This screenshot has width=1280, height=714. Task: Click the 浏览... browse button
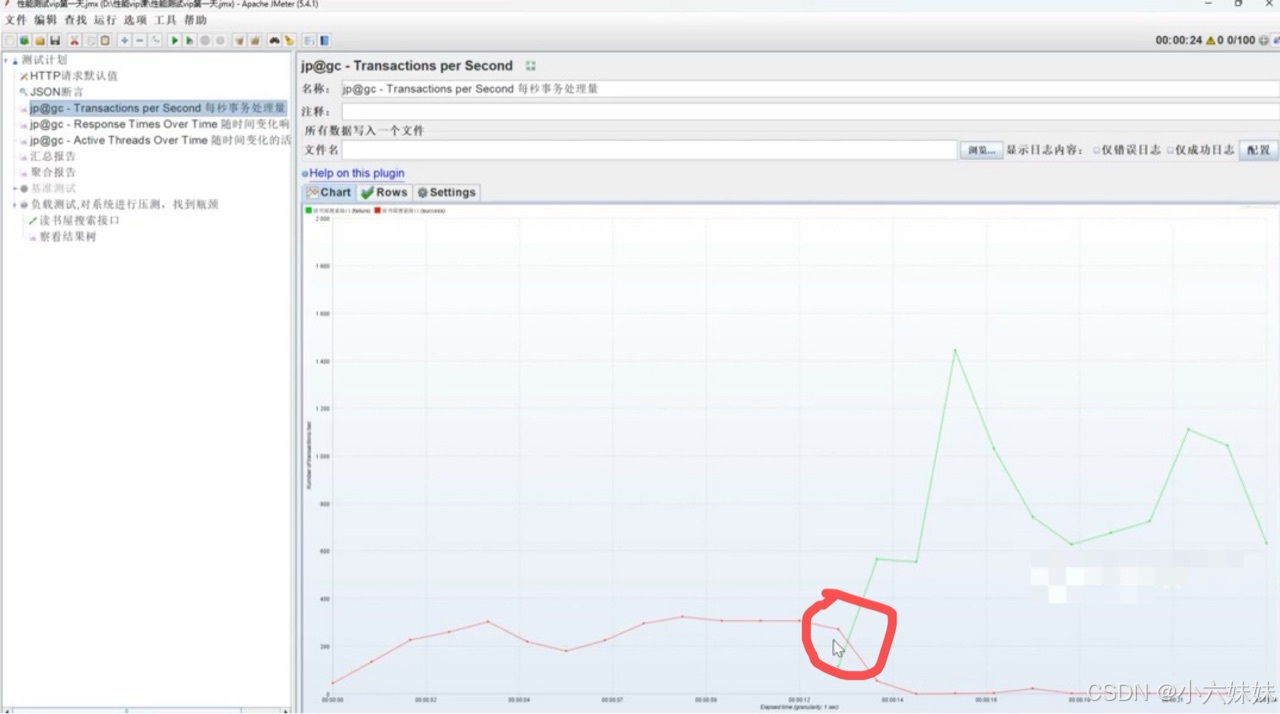pos(982,150)
